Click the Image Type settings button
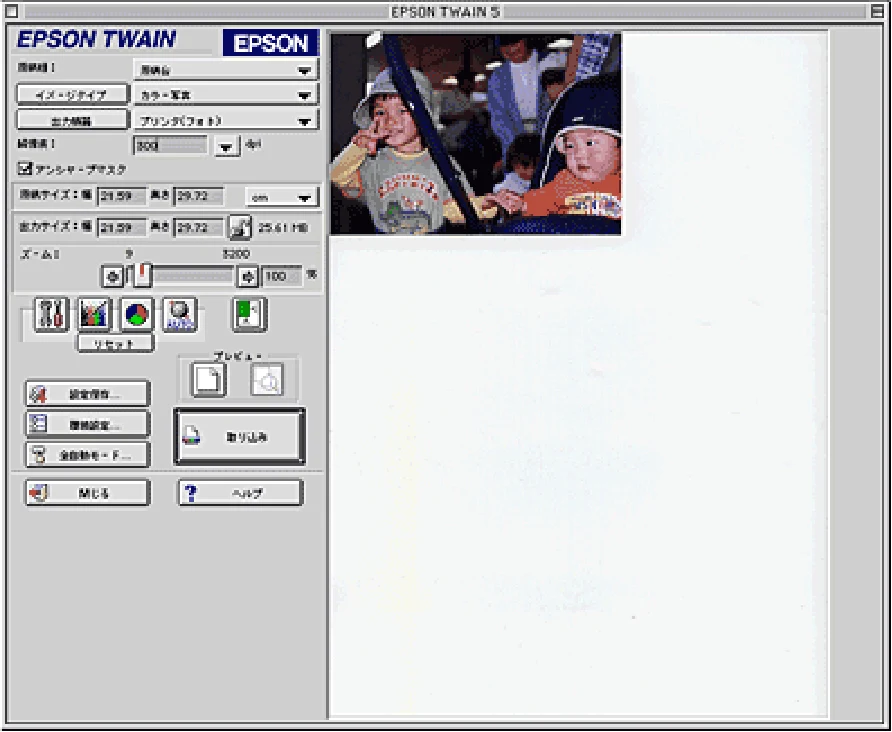This screenshot has width=892, height=732. pyautogui.click(x=72, y=95)
